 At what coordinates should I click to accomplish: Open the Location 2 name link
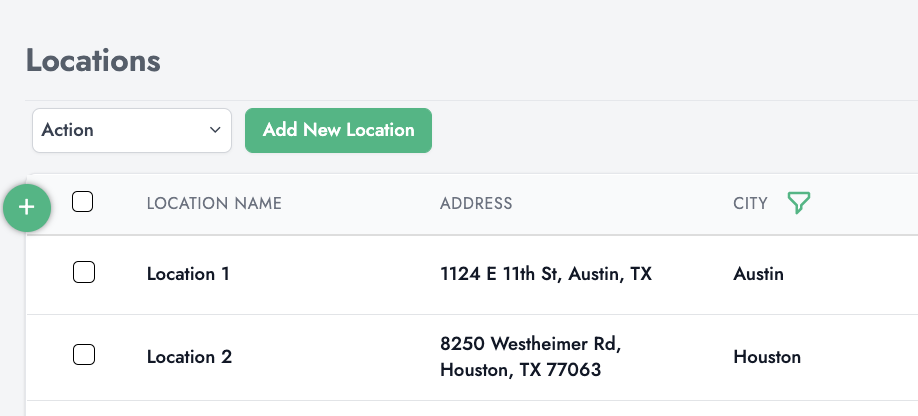point(189,357)
